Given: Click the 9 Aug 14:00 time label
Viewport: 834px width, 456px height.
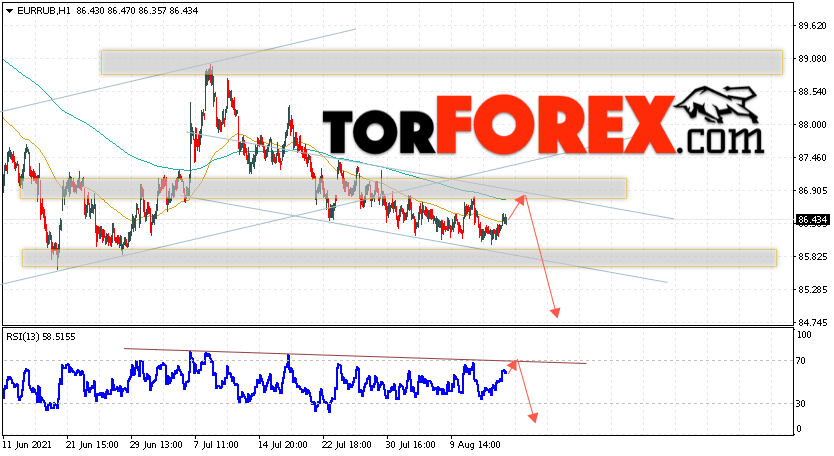Looking at the screenshot, I should pyautogui.click(x=476, y=445).
